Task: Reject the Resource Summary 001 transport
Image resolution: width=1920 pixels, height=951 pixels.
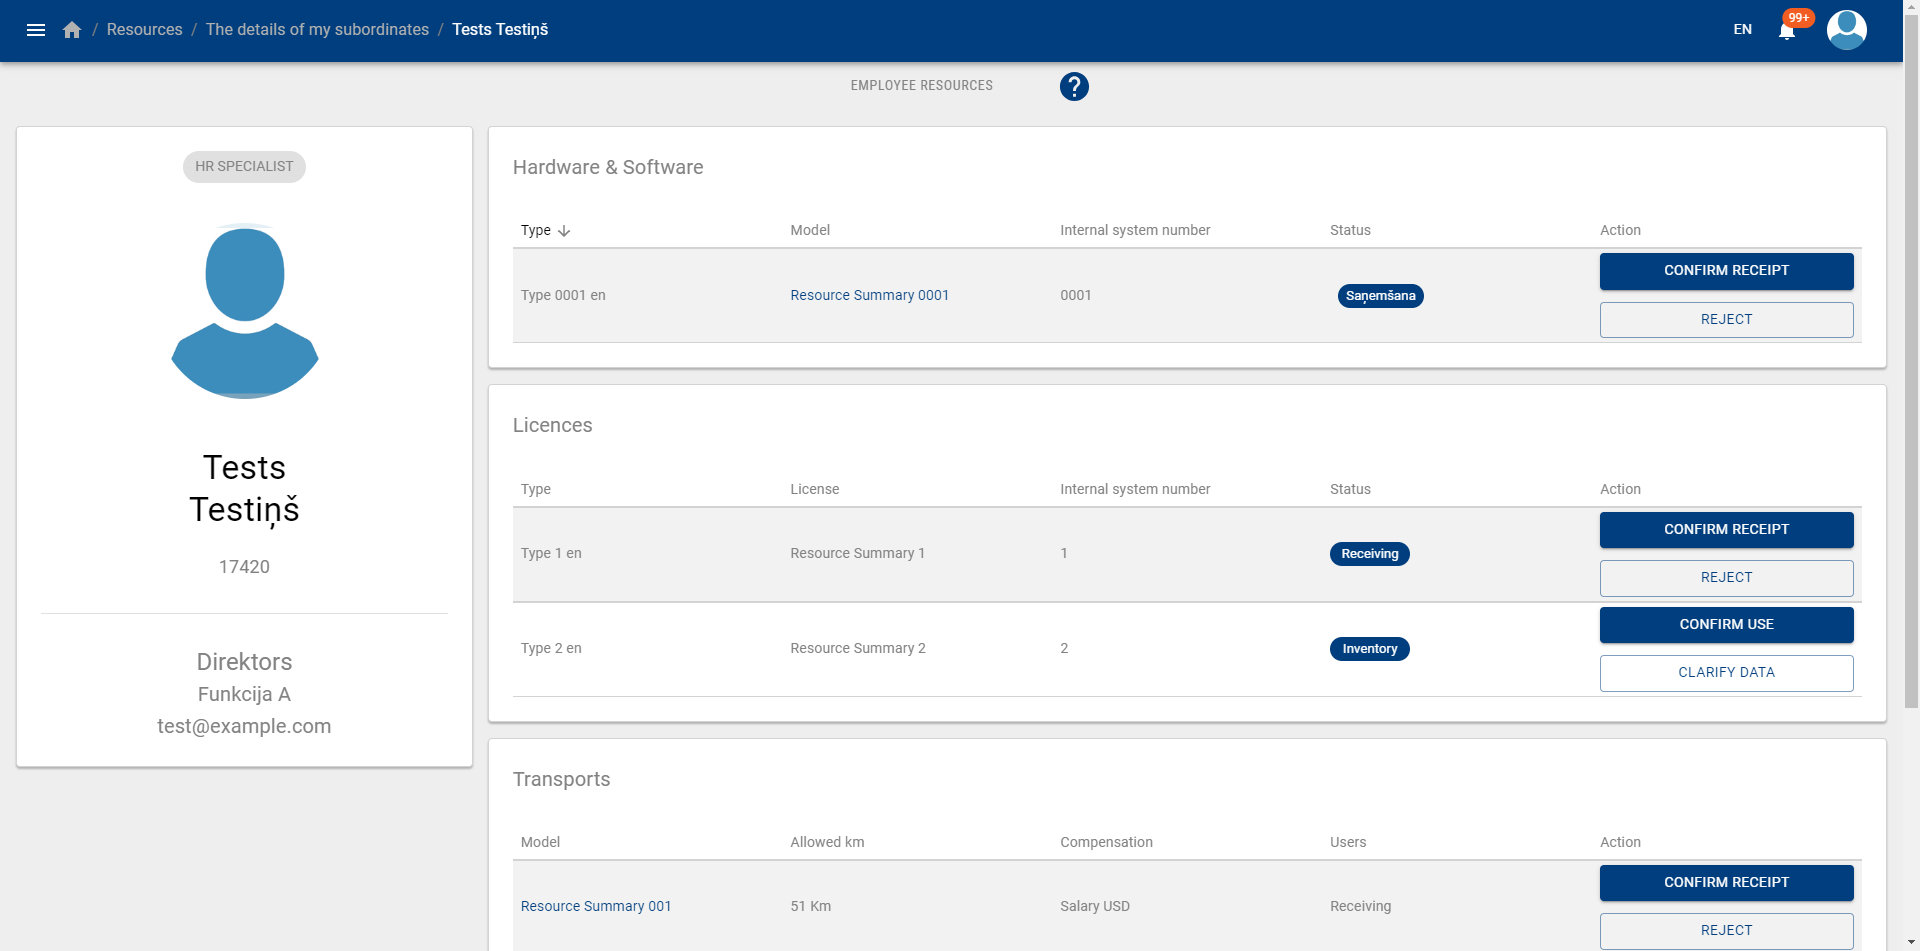Action: click(x=1726, y=931)
